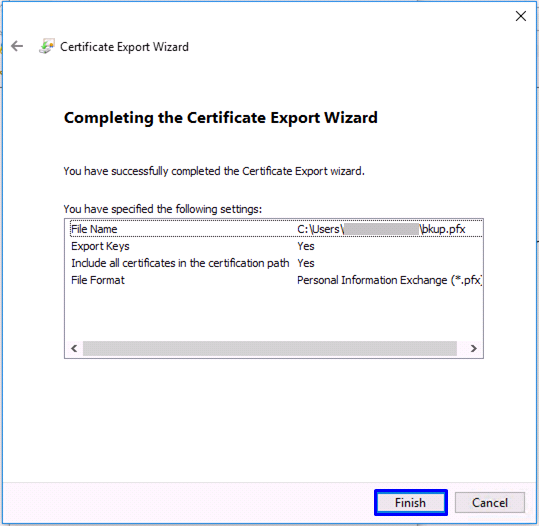Click the right scroll arrow in settings list
The height and width of the screenshot is (526, 539).
pos(473,349)
